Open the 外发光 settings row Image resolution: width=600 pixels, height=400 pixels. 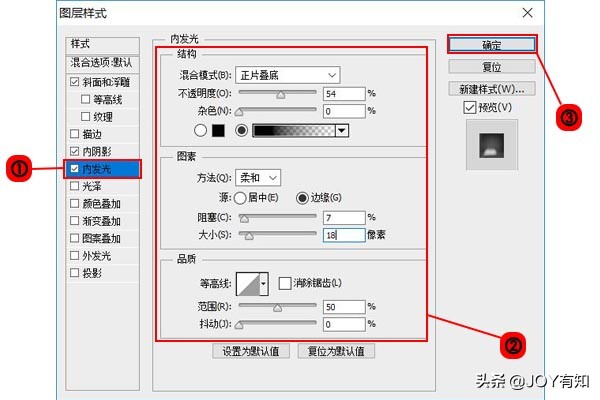coord(97,255)
